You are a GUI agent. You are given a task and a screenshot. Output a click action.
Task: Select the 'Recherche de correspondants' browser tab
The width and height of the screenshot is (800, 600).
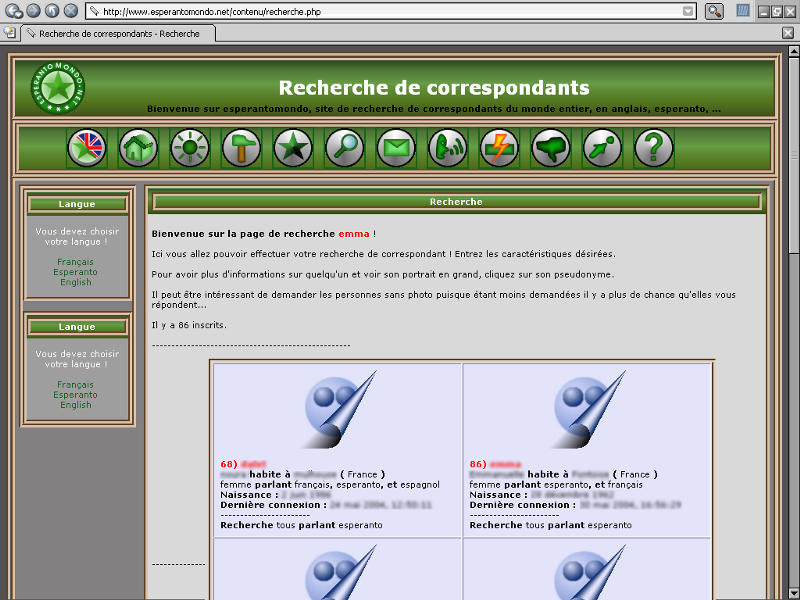click(x=118, y=33)
